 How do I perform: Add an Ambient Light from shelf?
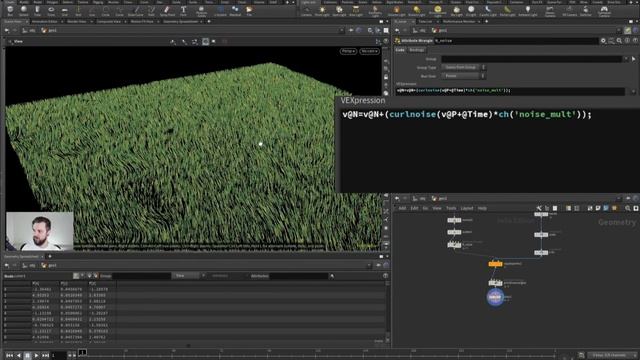(x=528, y=11)
